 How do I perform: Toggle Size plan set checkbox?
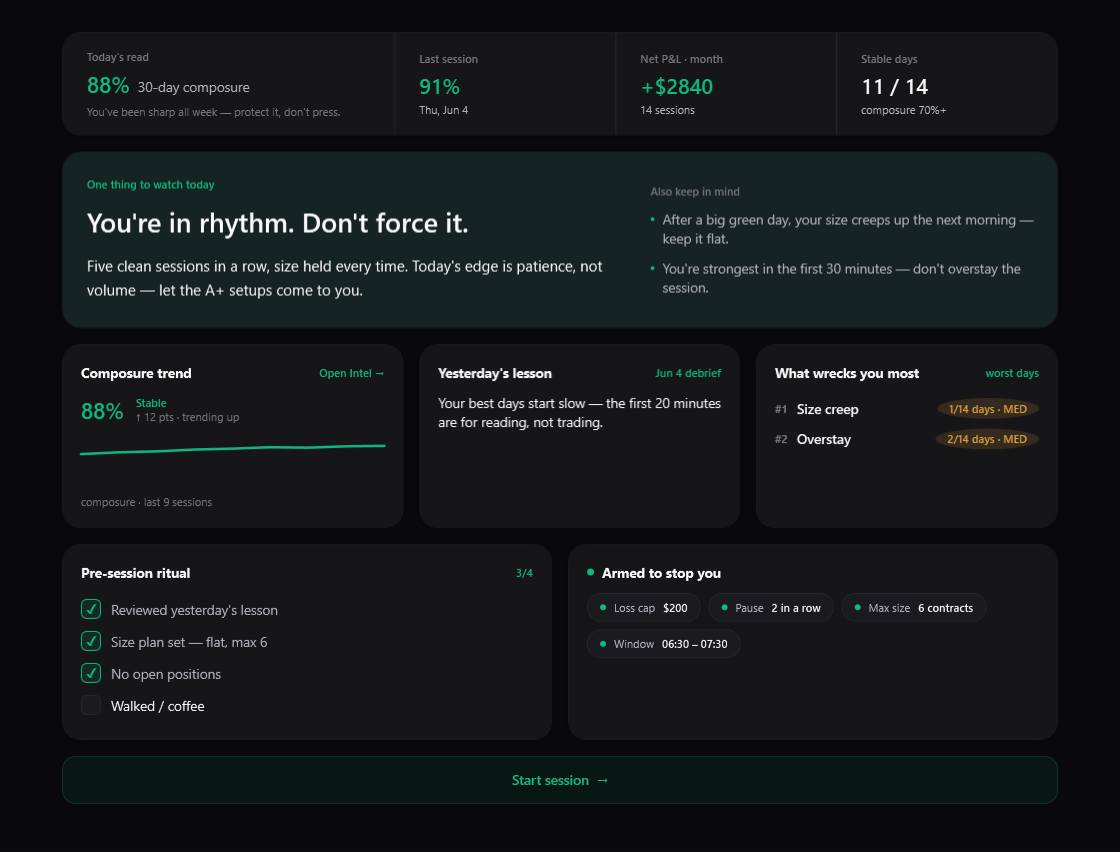point(91,641)
